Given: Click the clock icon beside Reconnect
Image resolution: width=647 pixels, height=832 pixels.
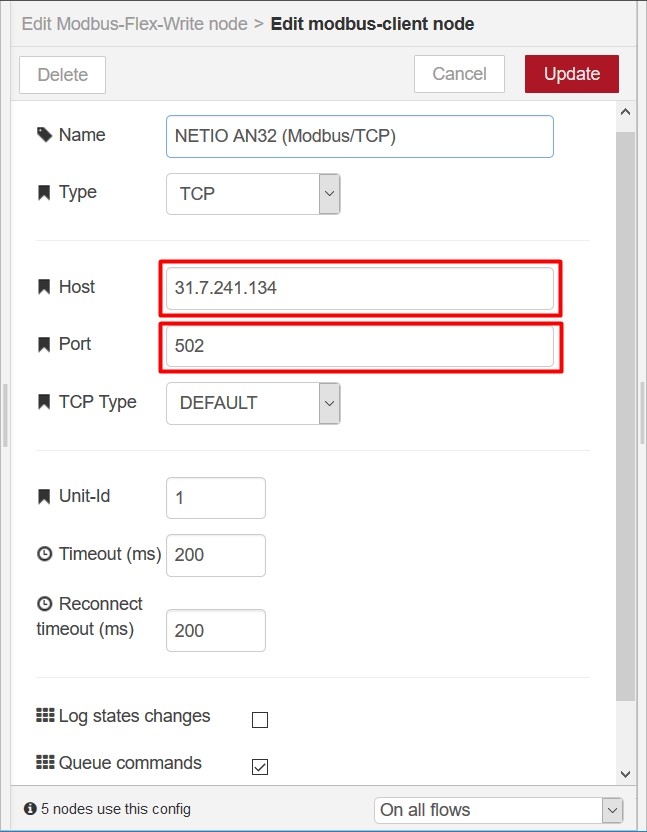Looking at the screenshot, I should point(45,604).
